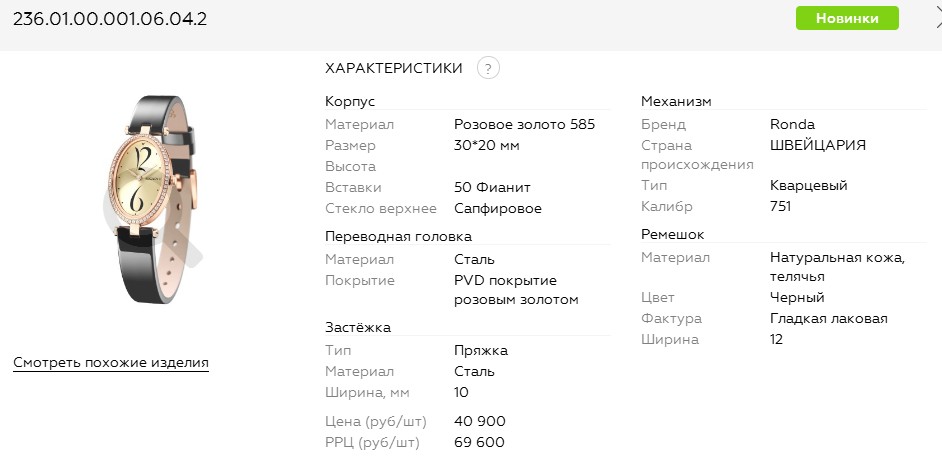942x472 pixels.
Task: Close the product details panel
Action: tap(937, 18)
